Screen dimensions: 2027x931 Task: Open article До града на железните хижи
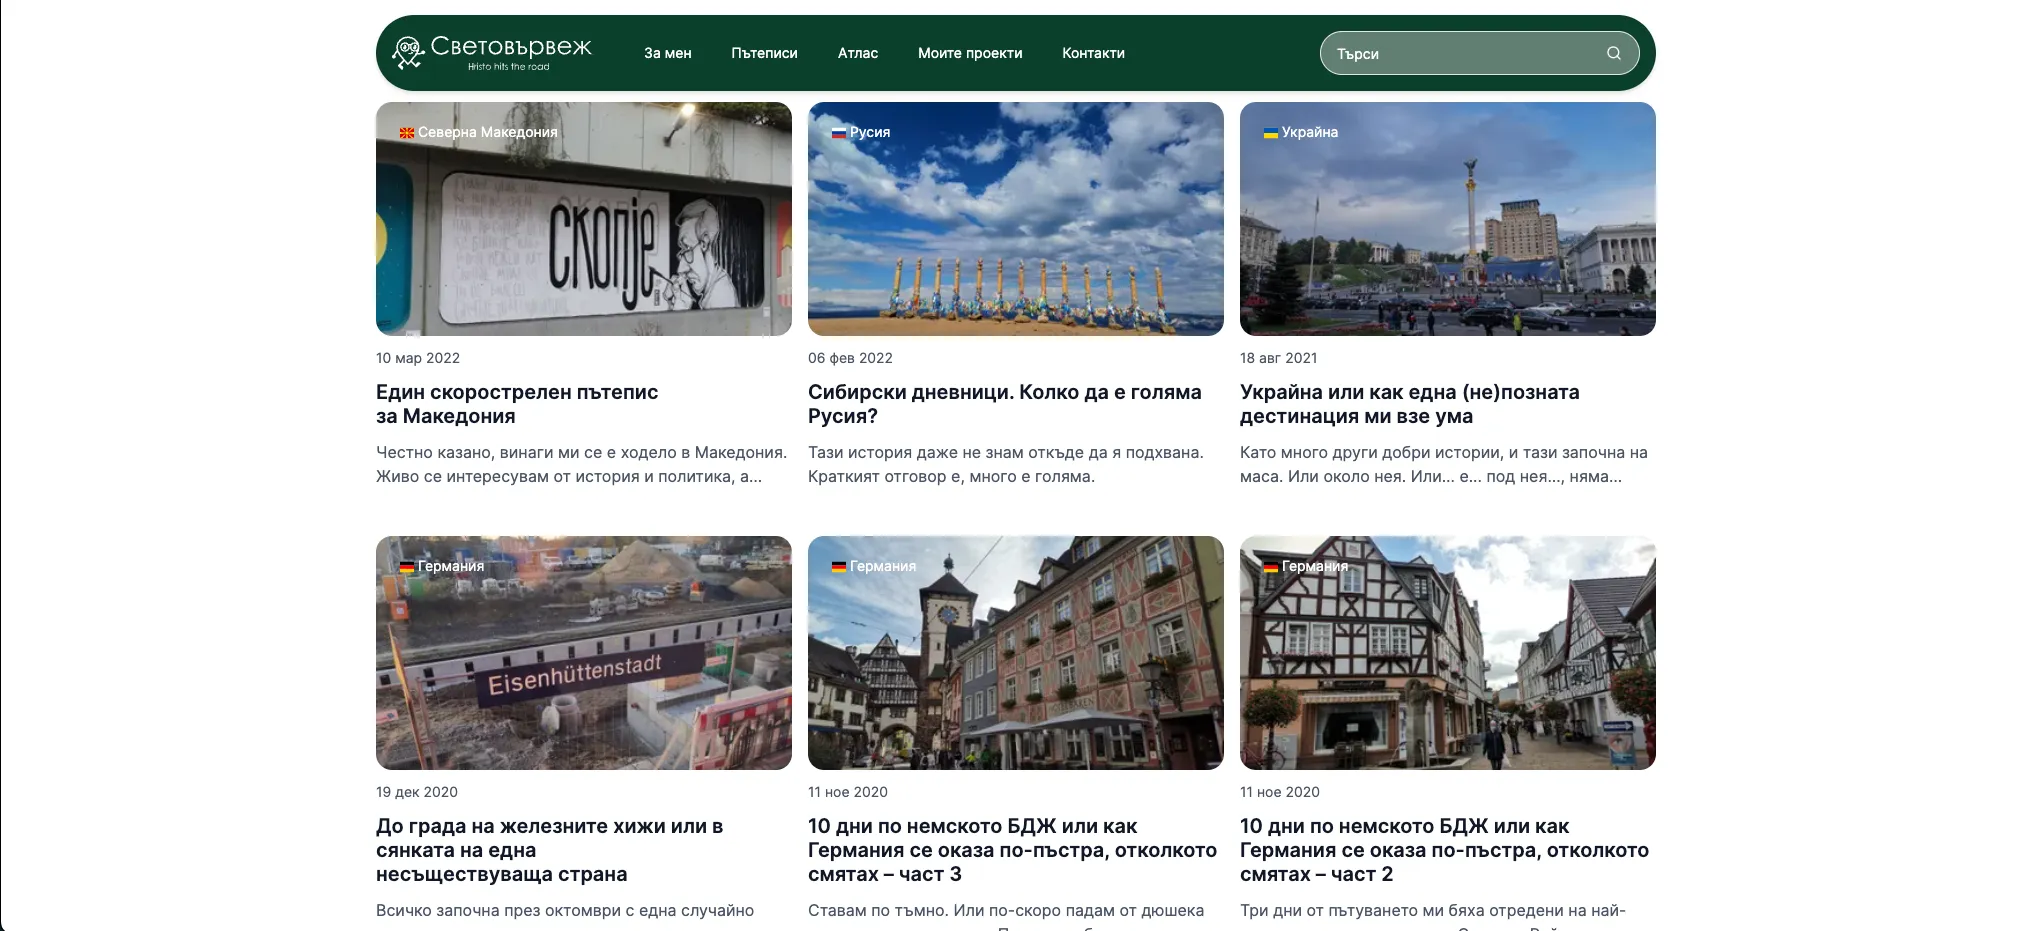click(x=549, y=850)
